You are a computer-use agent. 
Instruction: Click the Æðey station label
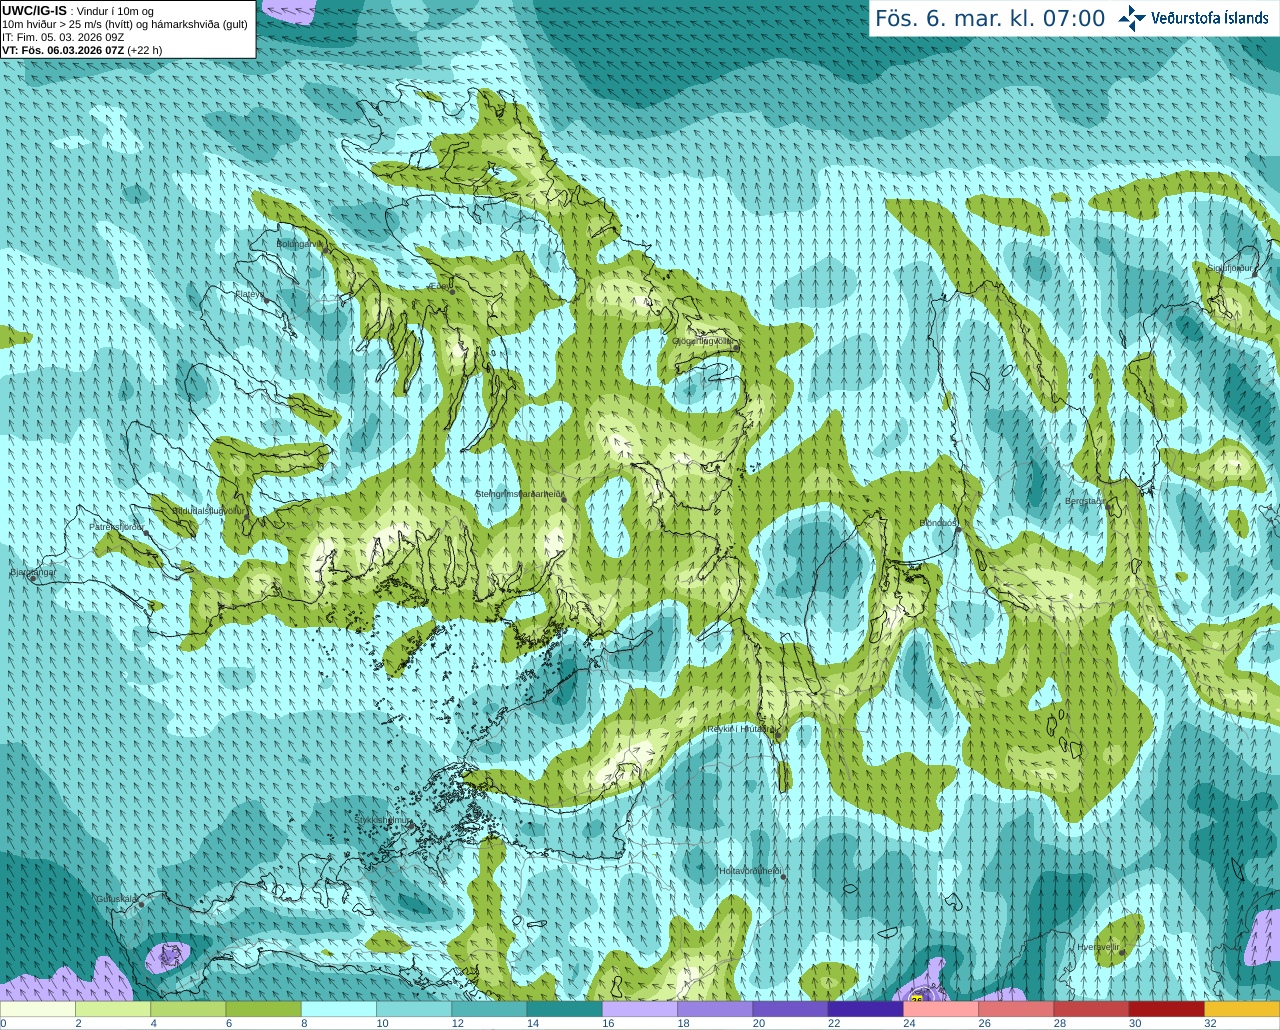(x=440, y=285)
